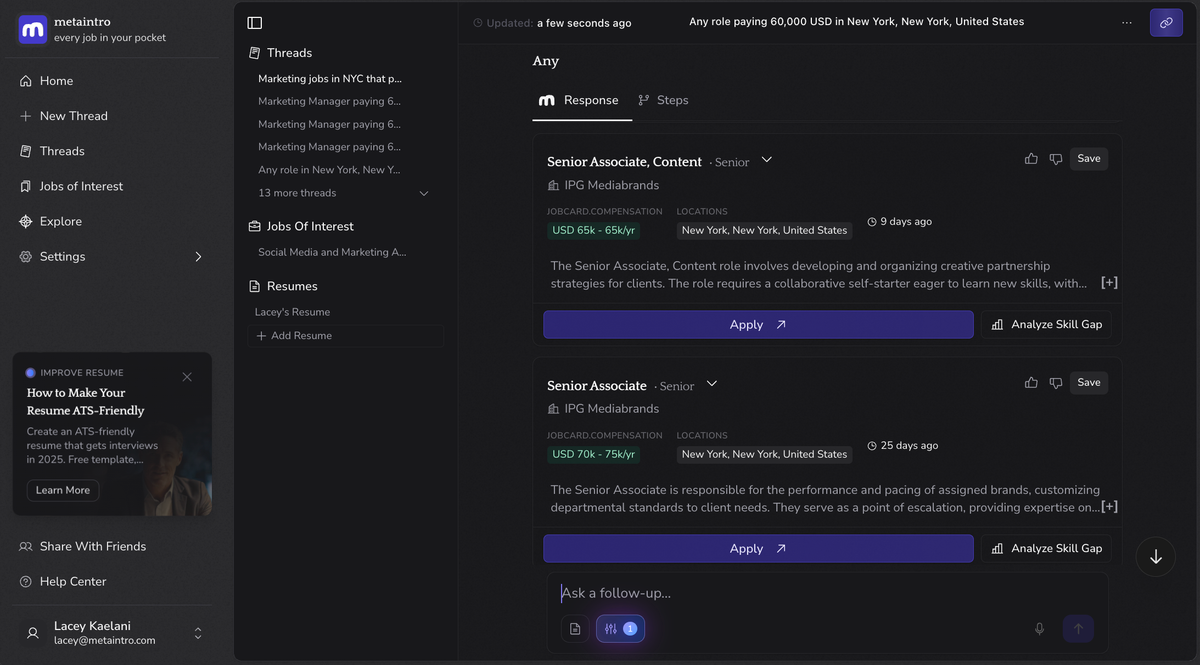The width and height of the screenshot is (1200, 665).
Task: Select Explore in the left sidebar
Action: pyautogui.click(x=63, y=220)
